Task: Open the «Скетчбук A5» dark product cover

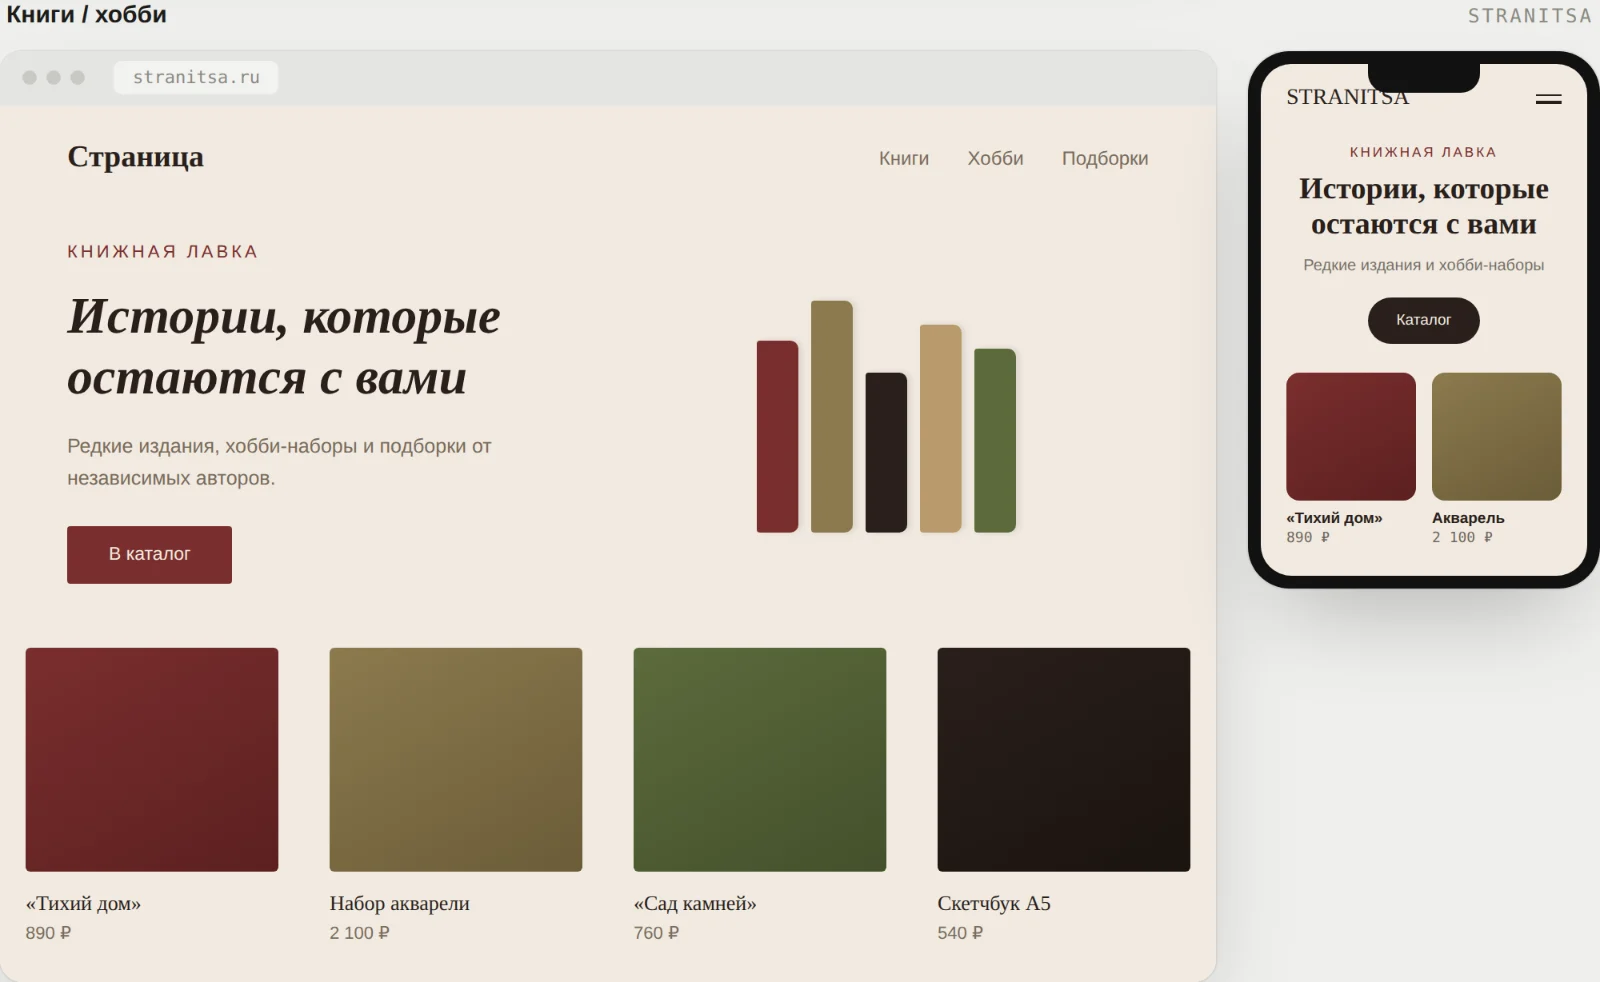Action: (x=1064, y=759)
